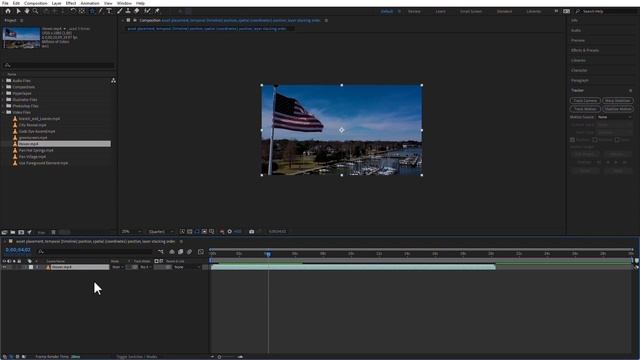Select the Roto Brush tool
Screen dimensions: 640x360
147,11
